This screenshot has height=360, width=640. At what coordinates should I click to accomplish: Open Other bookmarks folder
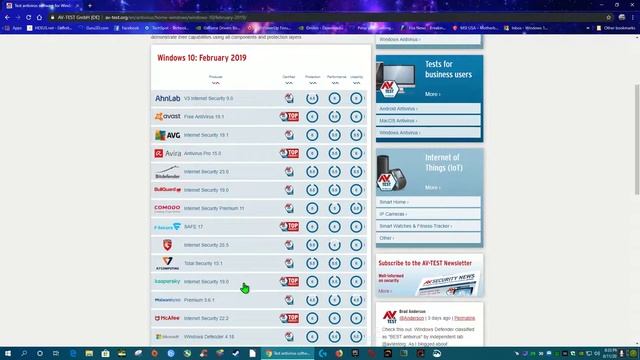coord(616,28)
